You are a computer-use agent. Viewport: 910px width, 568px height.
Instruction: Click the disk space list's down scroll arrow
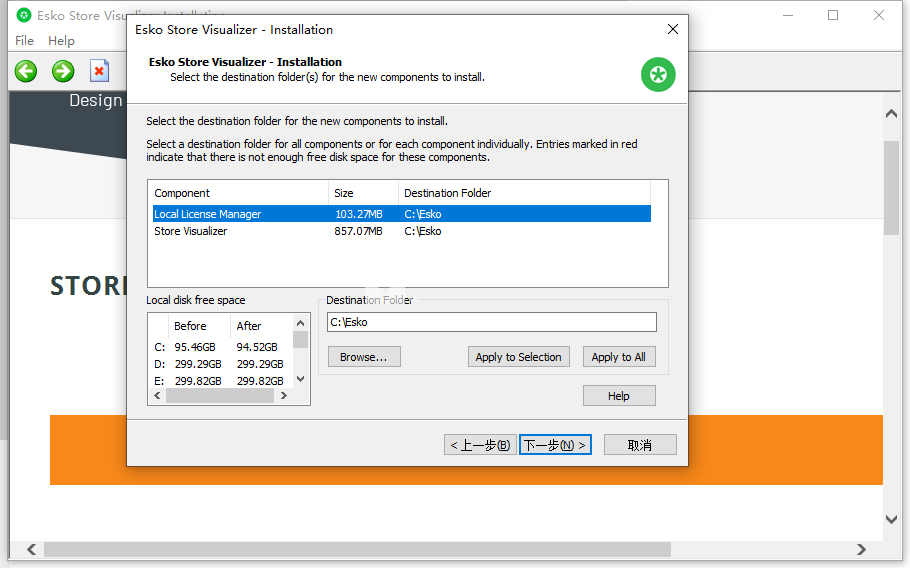click(301, 379)
